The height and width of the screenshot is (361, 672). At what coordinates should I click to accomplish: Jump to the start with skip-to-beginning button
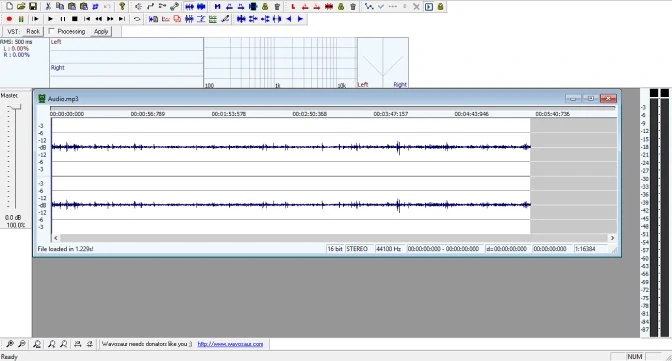[87, 19]
